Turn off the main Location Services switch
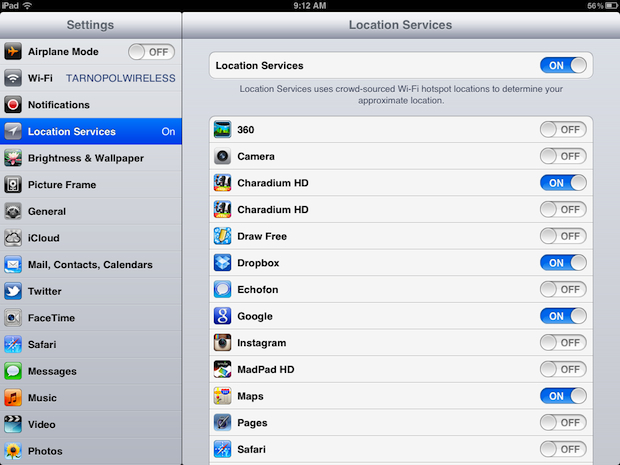Screen dimensions: 620x465 click(x=563, y=65)
